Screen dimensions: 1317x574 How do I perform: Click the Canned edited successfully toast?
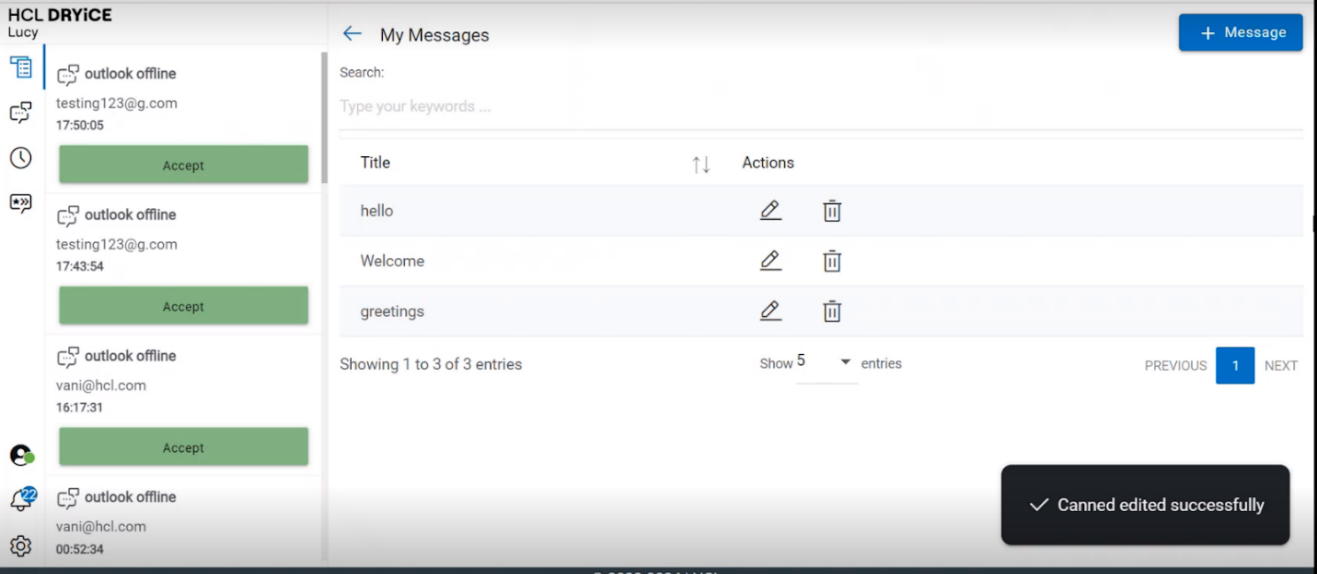pos(1145,505)
